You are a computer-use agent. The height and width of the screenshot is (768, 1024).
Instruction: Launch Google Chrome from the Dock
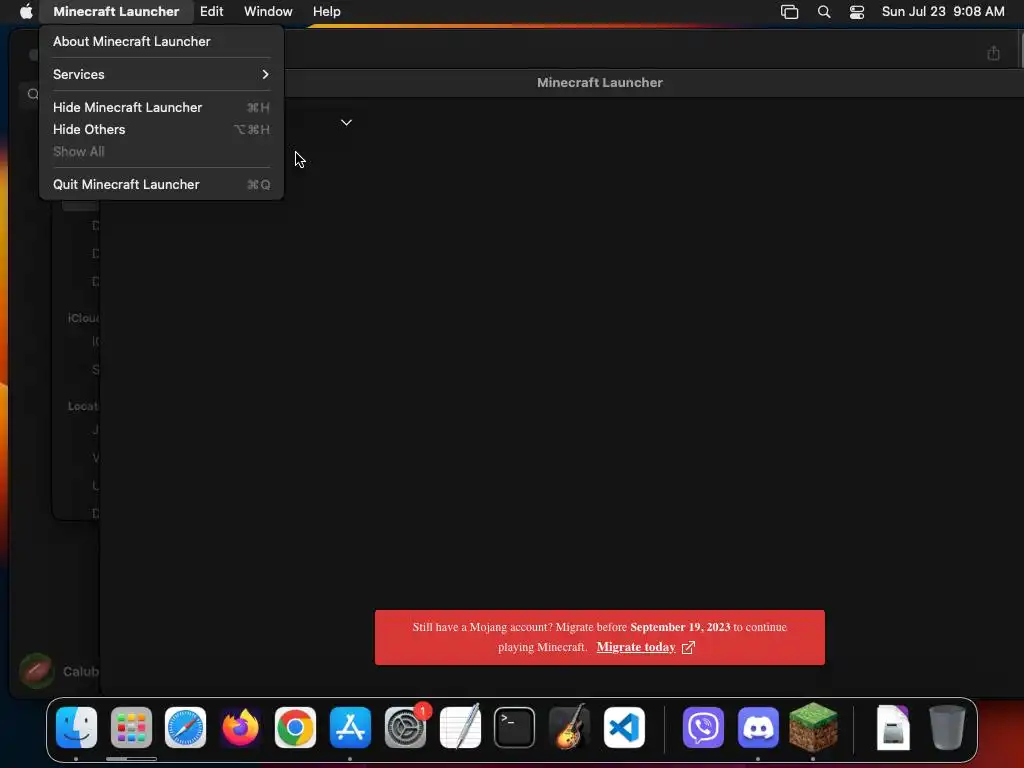[x=295, y=727]
